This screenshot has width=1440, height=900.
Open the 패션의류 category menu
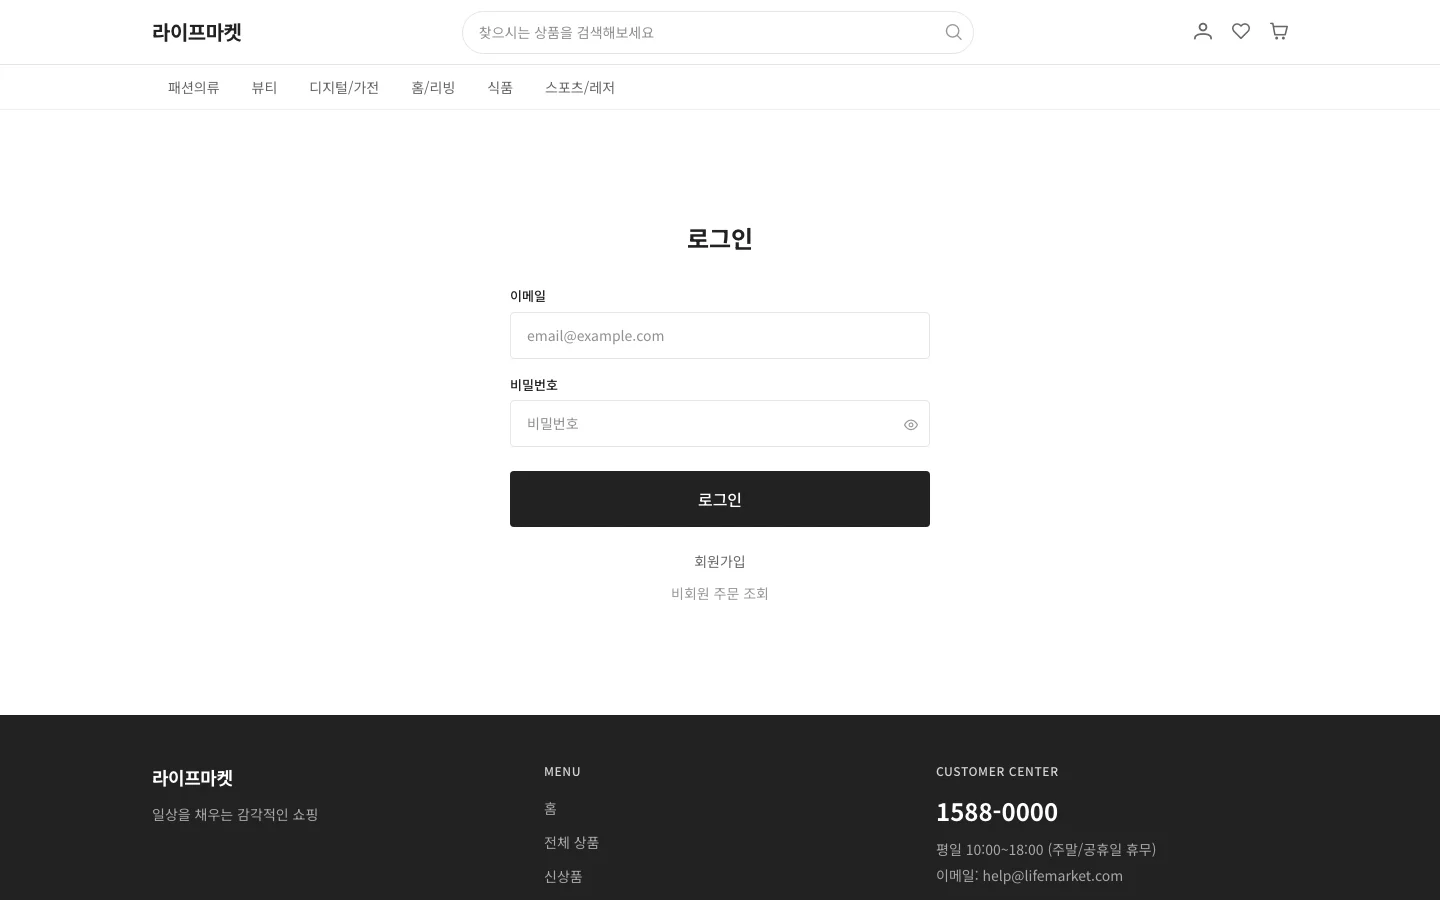(x=193, y=87)
